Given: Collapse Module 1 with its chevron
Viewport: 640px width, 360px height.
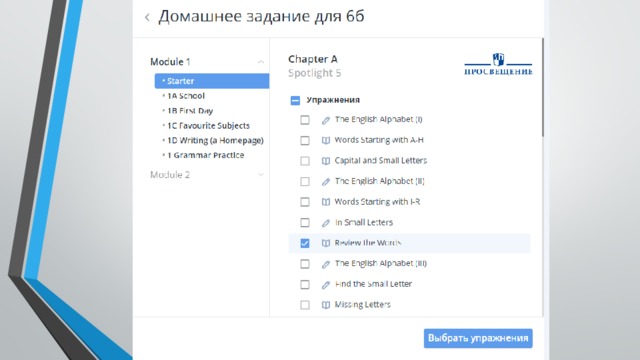Looking at the screenshot, I should coord(260,62).
